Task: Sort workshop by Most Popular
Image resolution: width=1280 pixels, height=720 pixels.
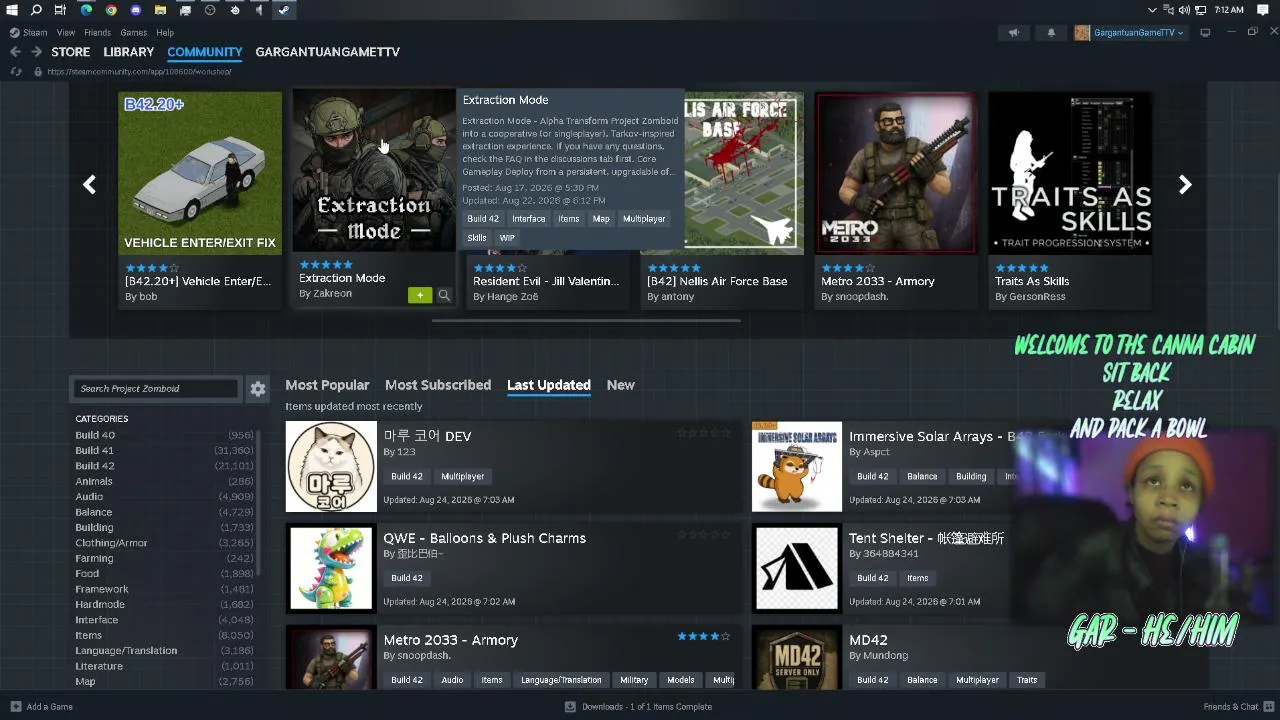Action: (327, 385)
